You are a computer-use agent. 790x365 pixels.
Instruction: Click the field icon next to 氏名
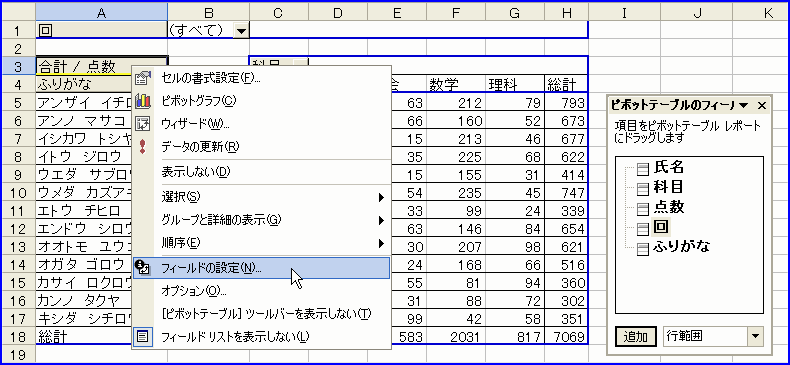pos(643,169)
